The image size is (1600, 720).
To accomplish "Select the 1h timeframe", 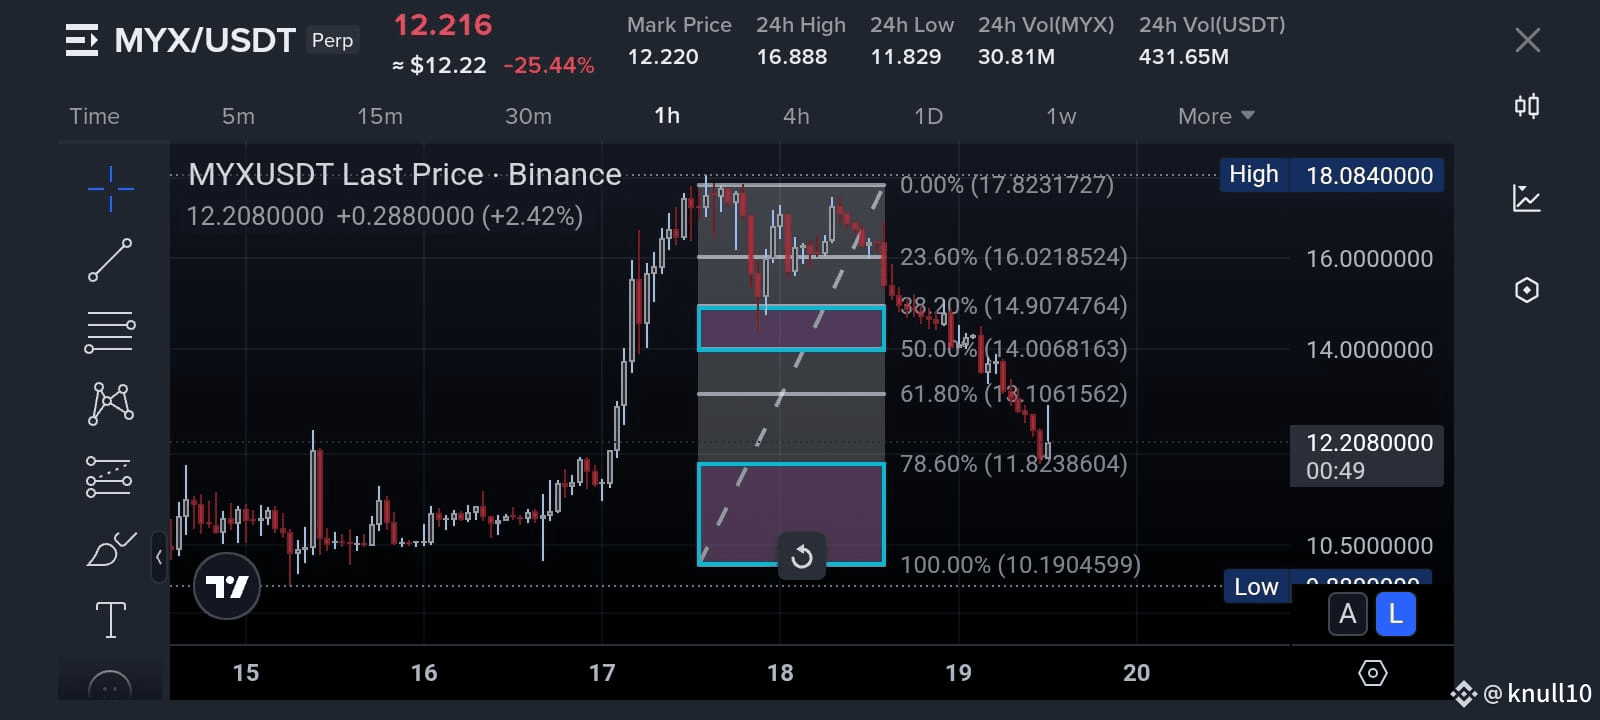I will [x=667, y=116].
